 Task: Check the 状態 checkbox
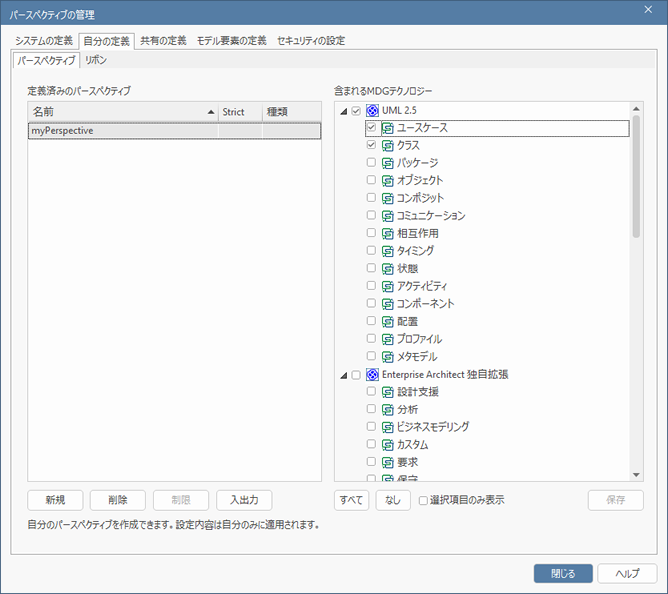(x=371, y=268)
